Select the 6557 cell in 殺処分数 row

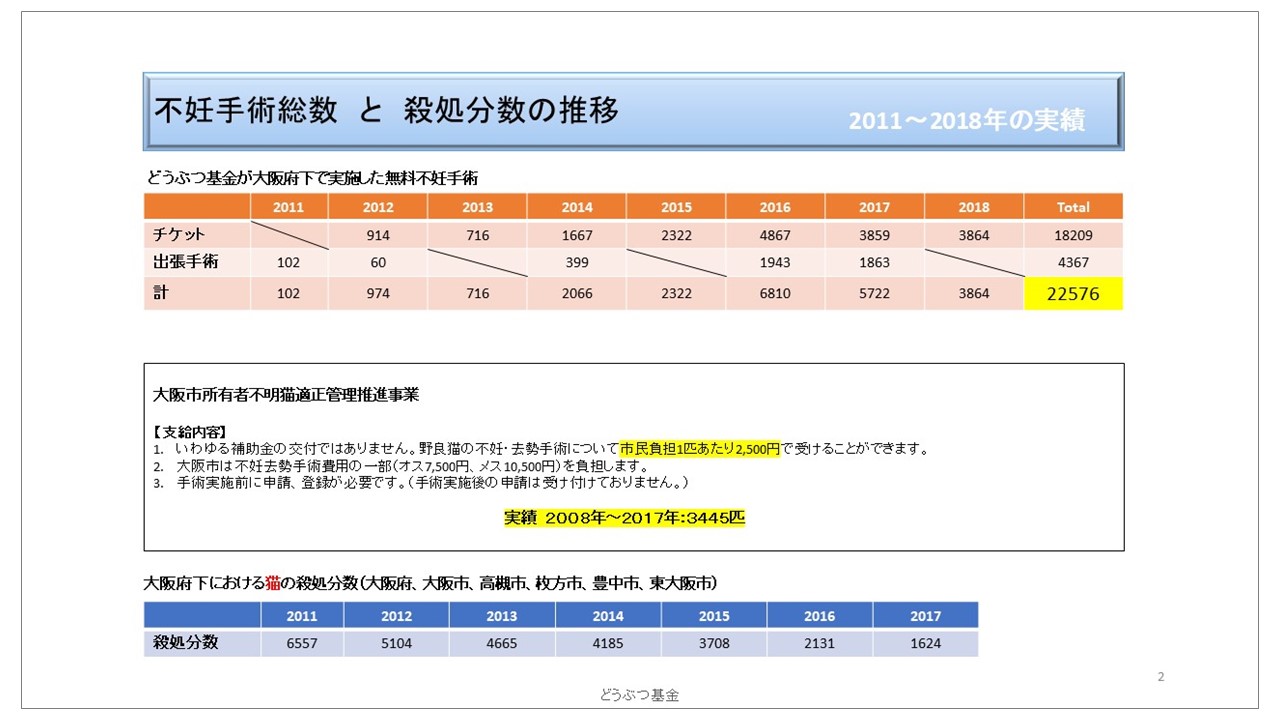click(x=301, y=643)
